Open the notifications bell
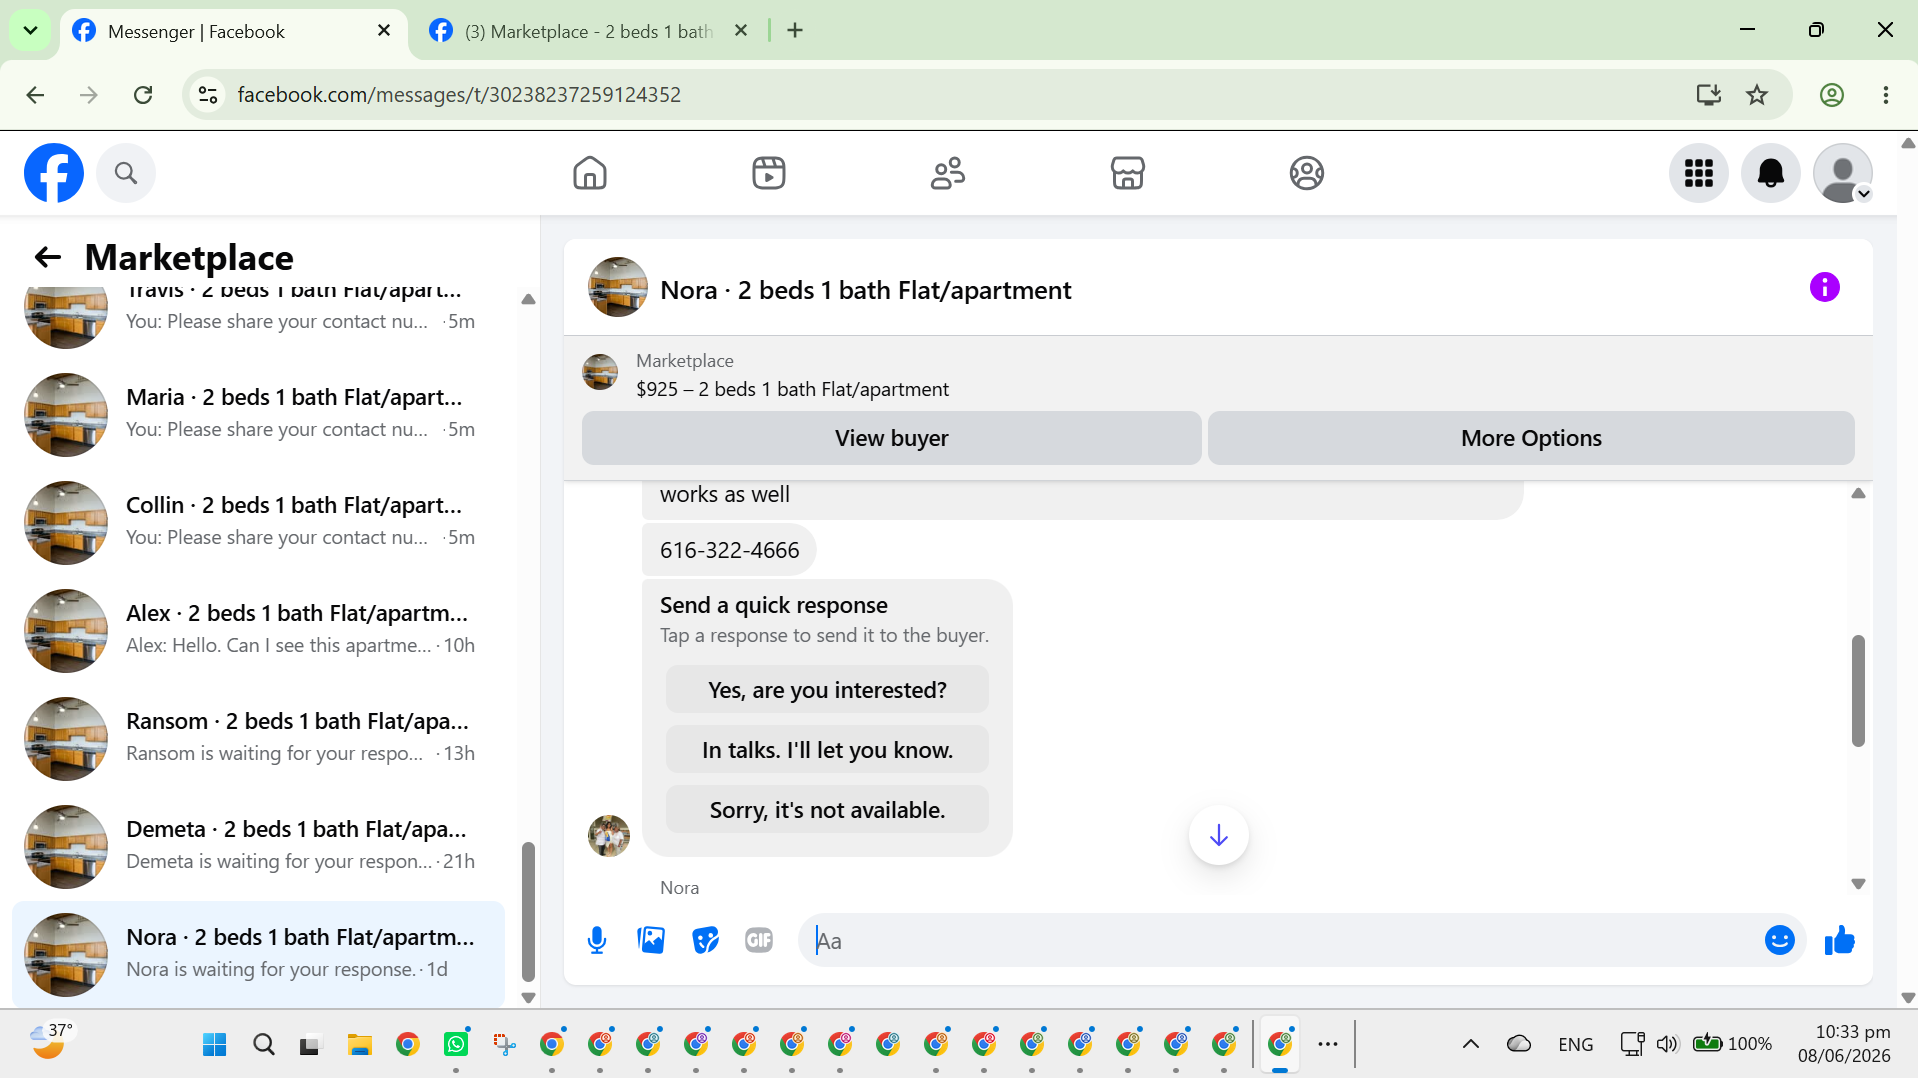Image resolution: width=1918 pixels, height=1078 pixels. [1771, 173]
